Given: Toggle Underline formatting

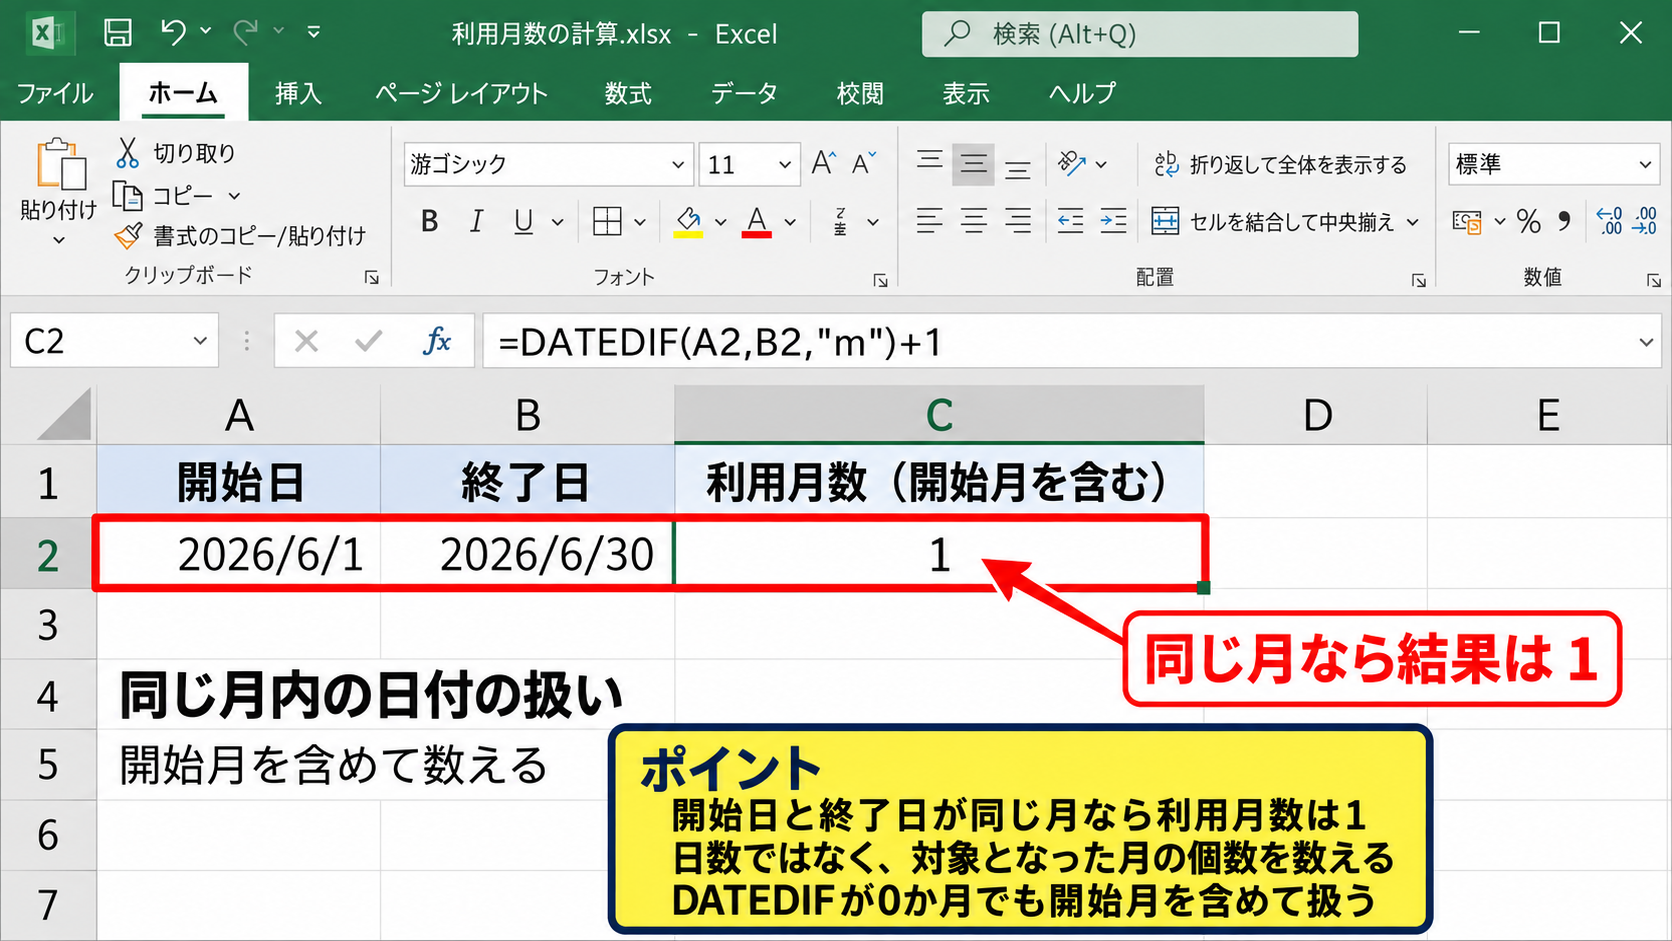Looking at the screenshot, I should (x=523, y=221).
